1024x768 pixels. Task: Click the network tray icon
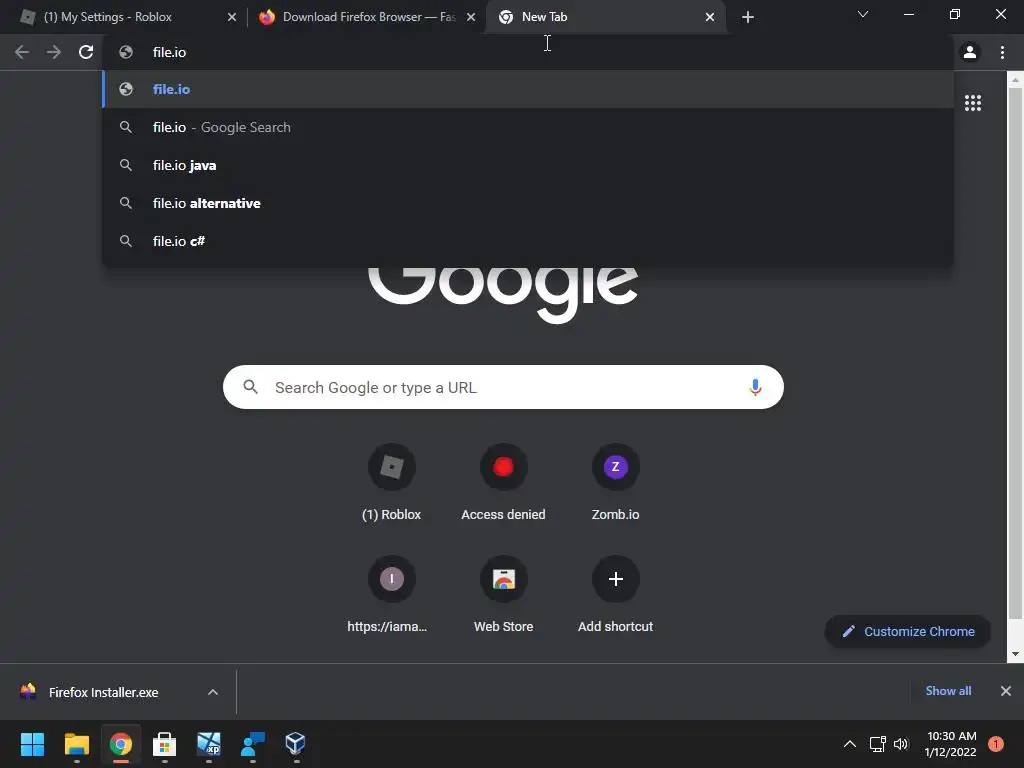[877, 744]
